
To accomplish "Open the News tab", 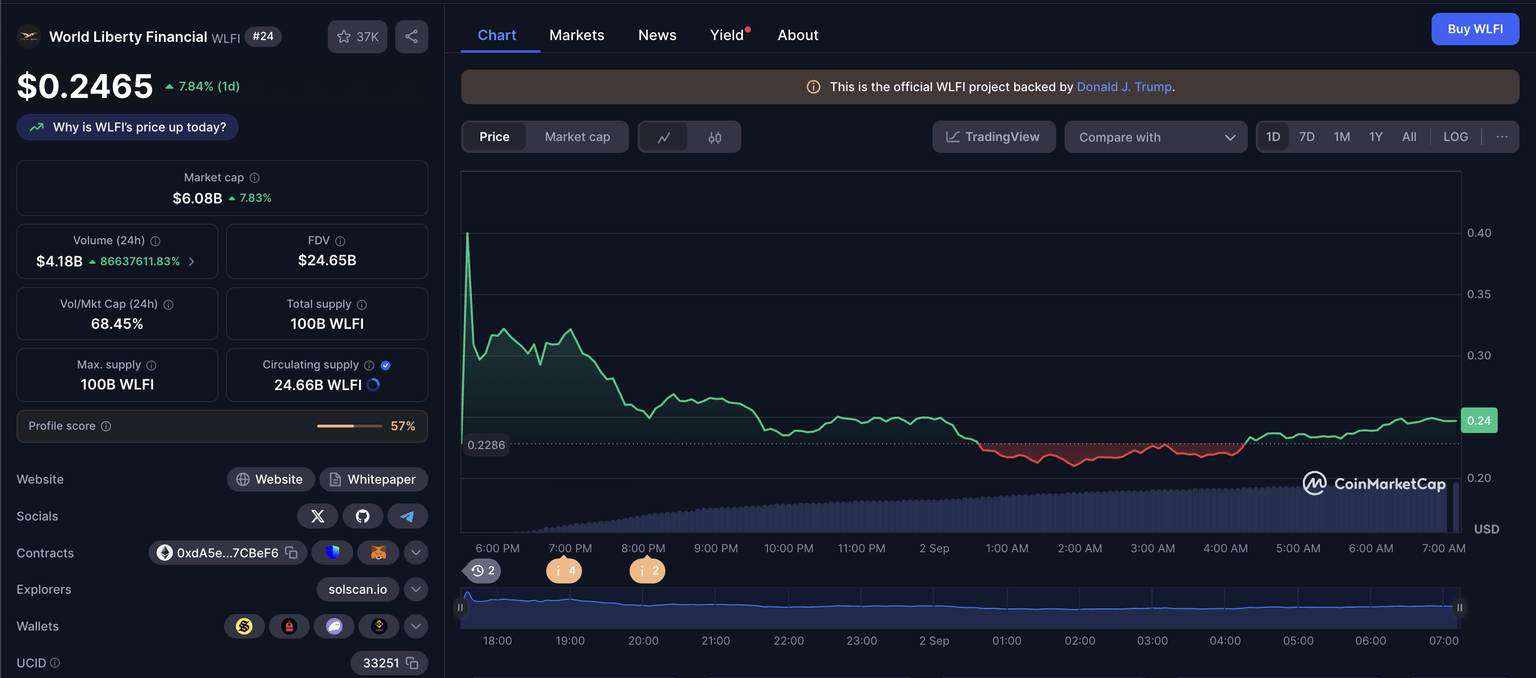I will coord(657,35).
